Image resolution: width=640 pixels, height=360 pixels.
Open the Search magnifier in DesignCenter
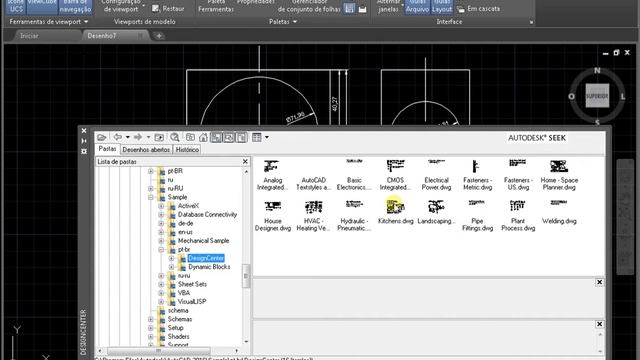click(x=175, y=138)
